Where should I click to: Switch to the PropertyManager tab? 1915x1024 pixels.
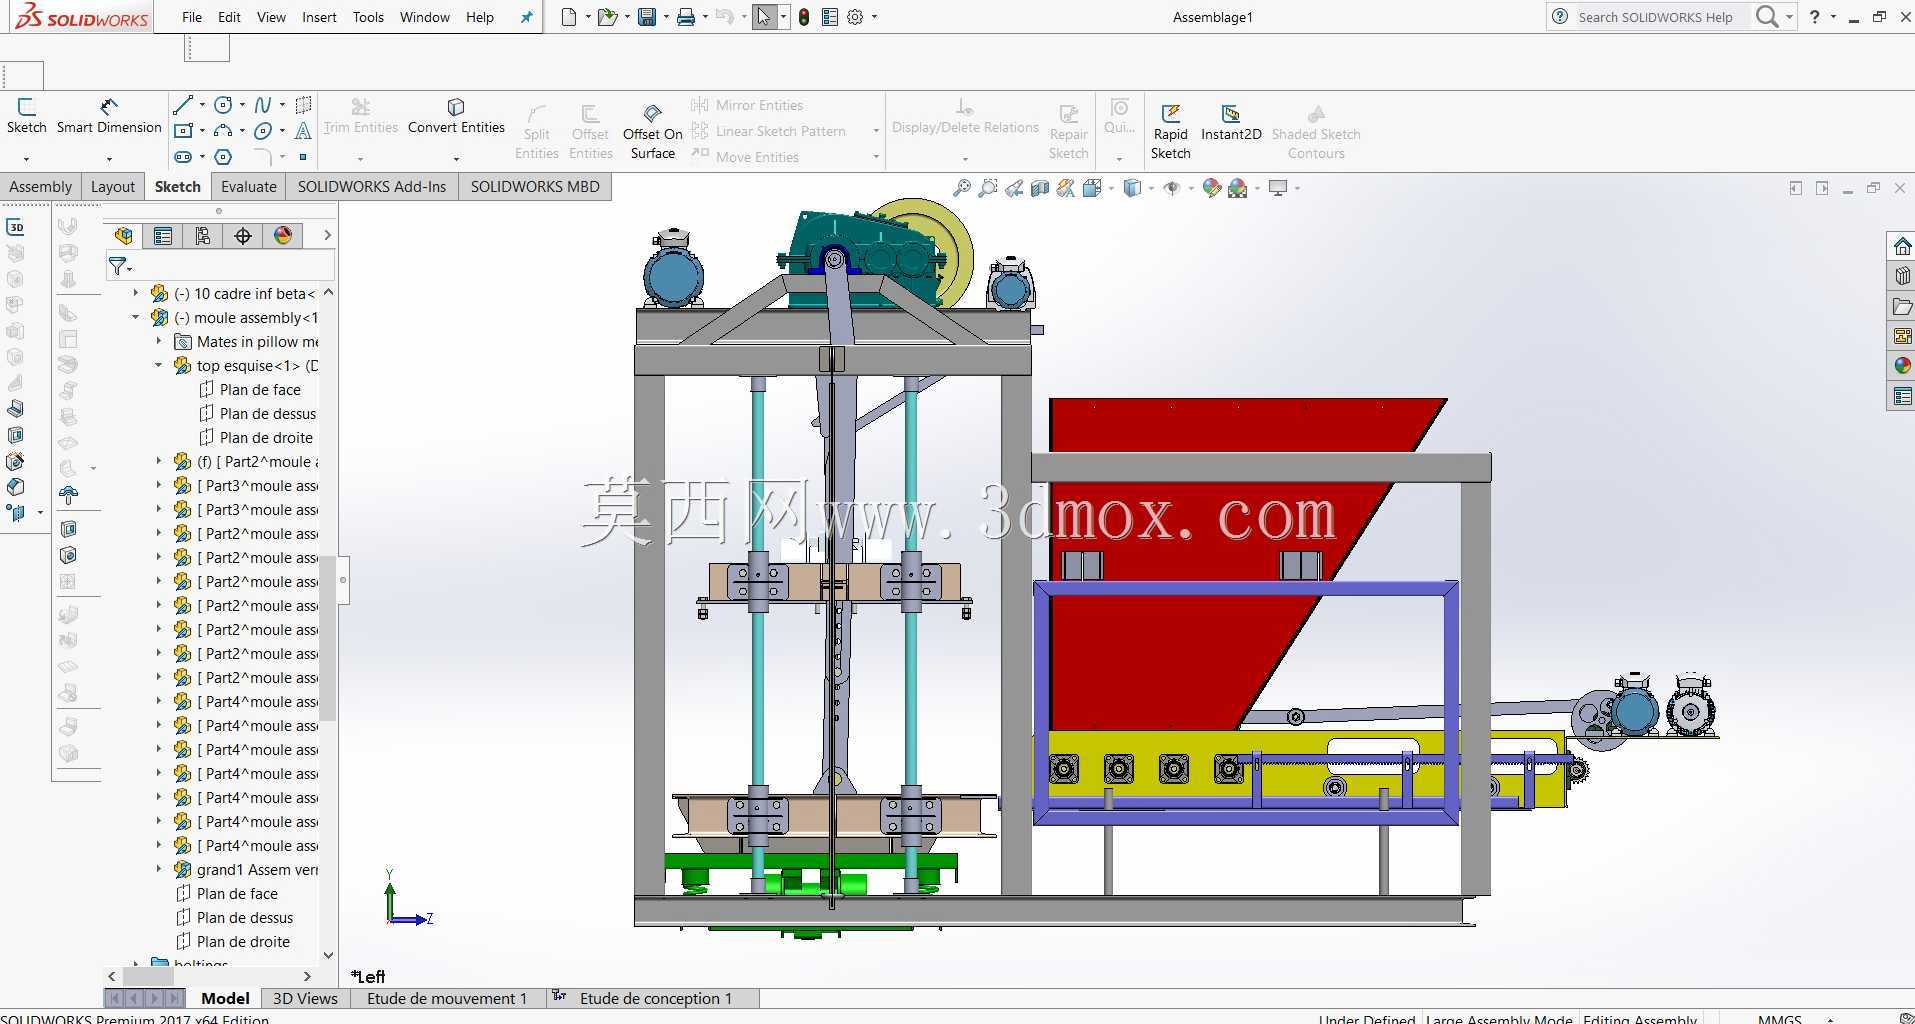[x=163, y=236]
